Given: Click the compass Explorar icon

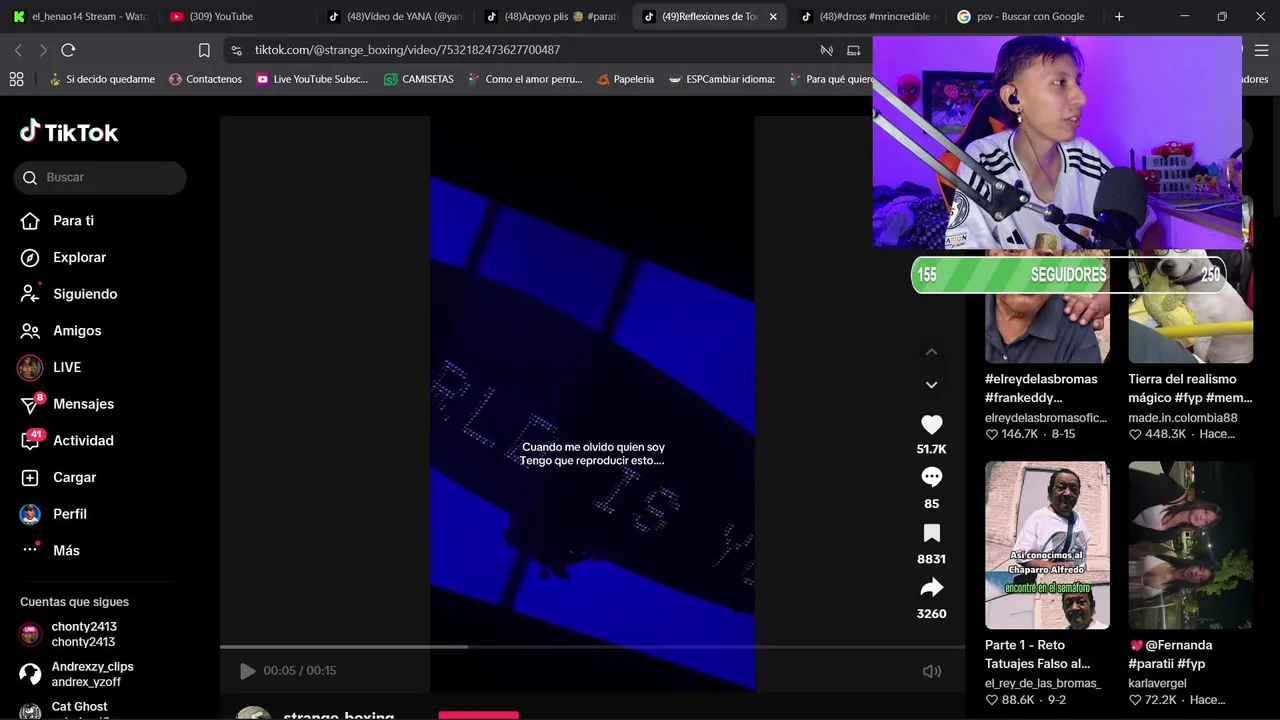Looking at the screenshot, I should [30, 257].
